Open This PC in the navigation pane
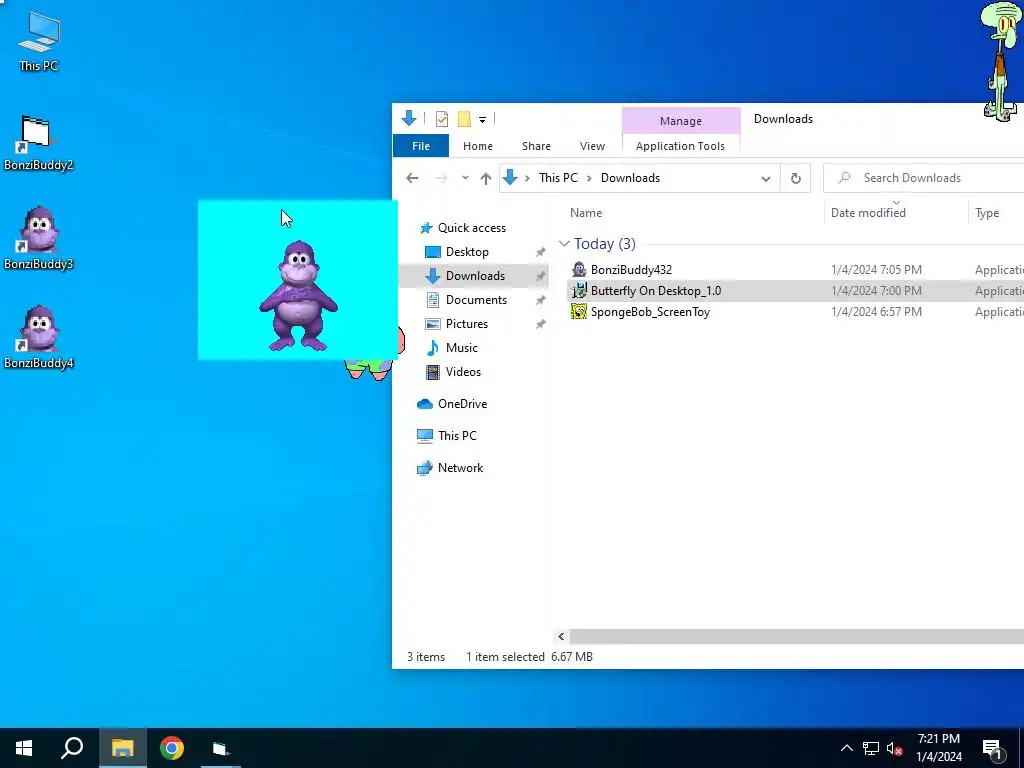This screenshot has height=768, width=1024. [457, 436]
